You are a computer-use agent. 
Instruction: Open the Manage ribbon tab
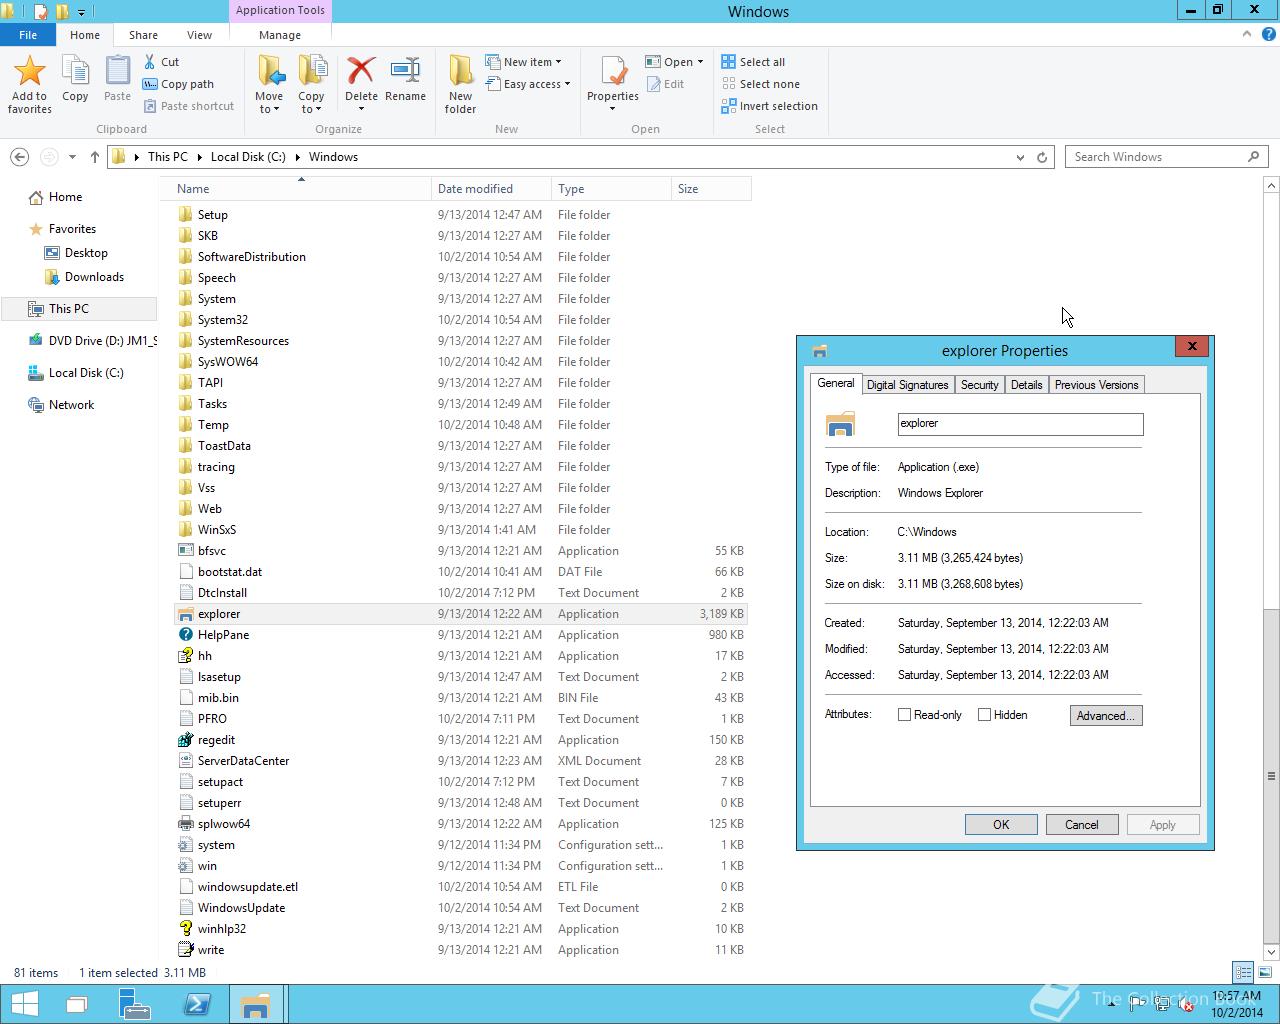click(x=280, y=35)
